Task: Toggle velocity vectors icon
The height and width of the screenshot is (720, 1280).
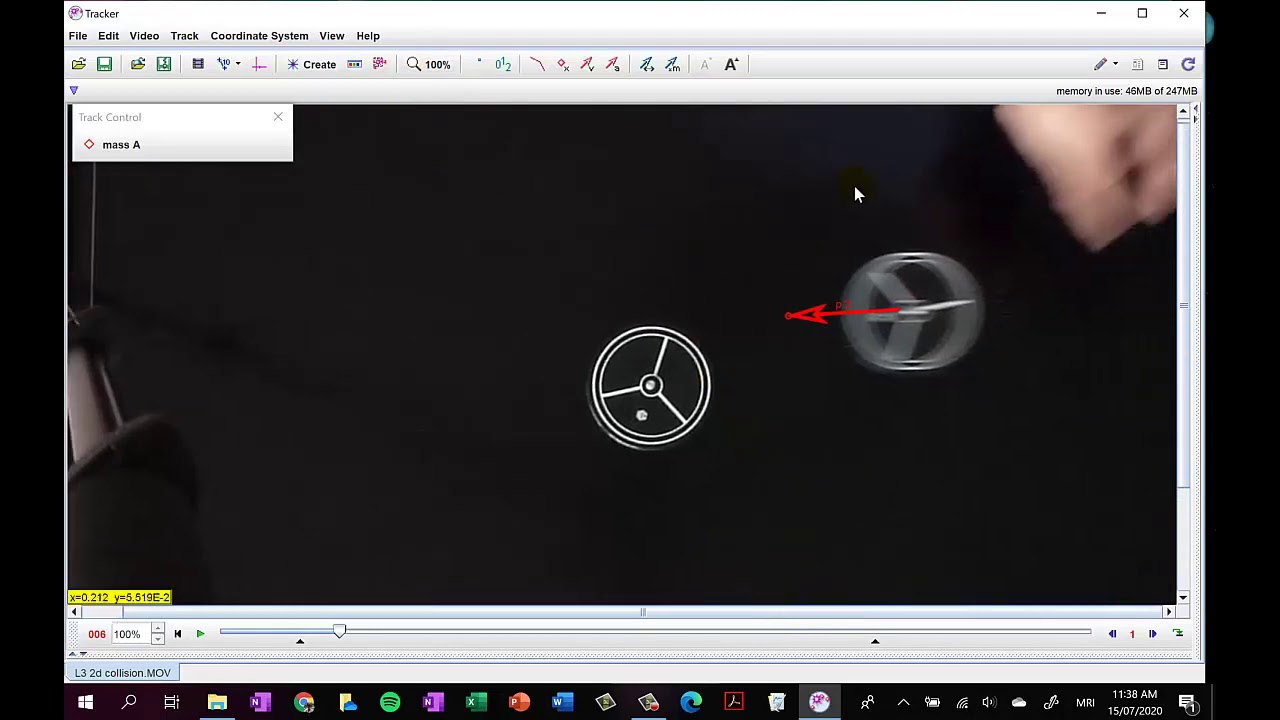Action: (587, 64)
